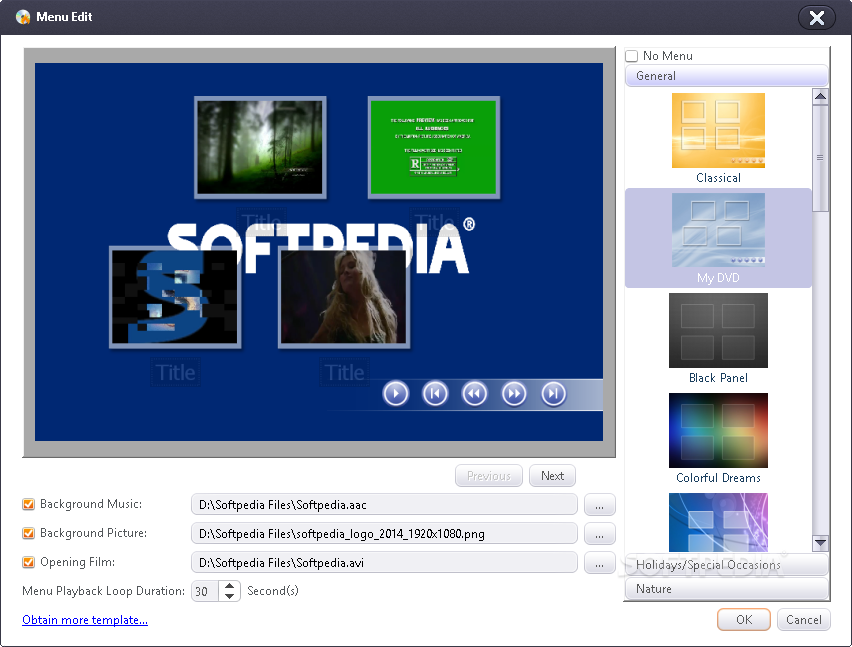The image size is (852, 647).
Task: Toggle the Opening Film checkbox
Action: [x=28, y=562]
